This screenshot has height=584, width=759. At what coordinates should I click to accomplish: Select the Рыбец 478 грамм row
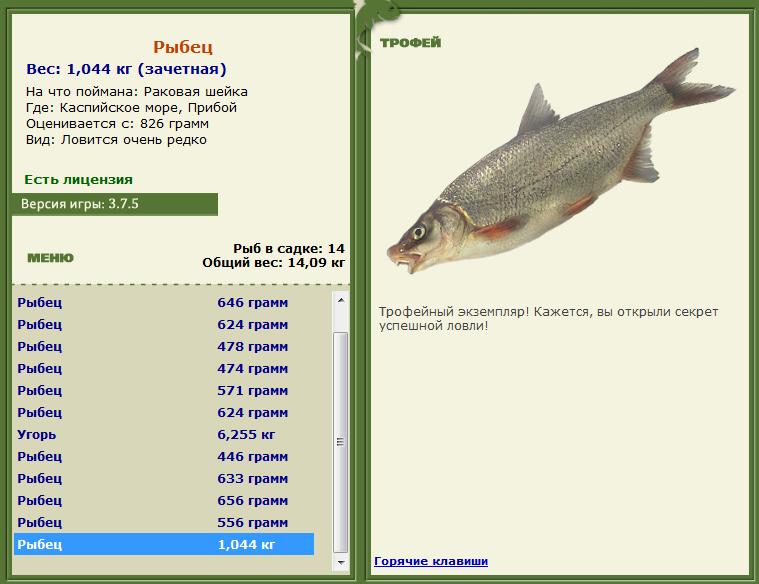164,347
